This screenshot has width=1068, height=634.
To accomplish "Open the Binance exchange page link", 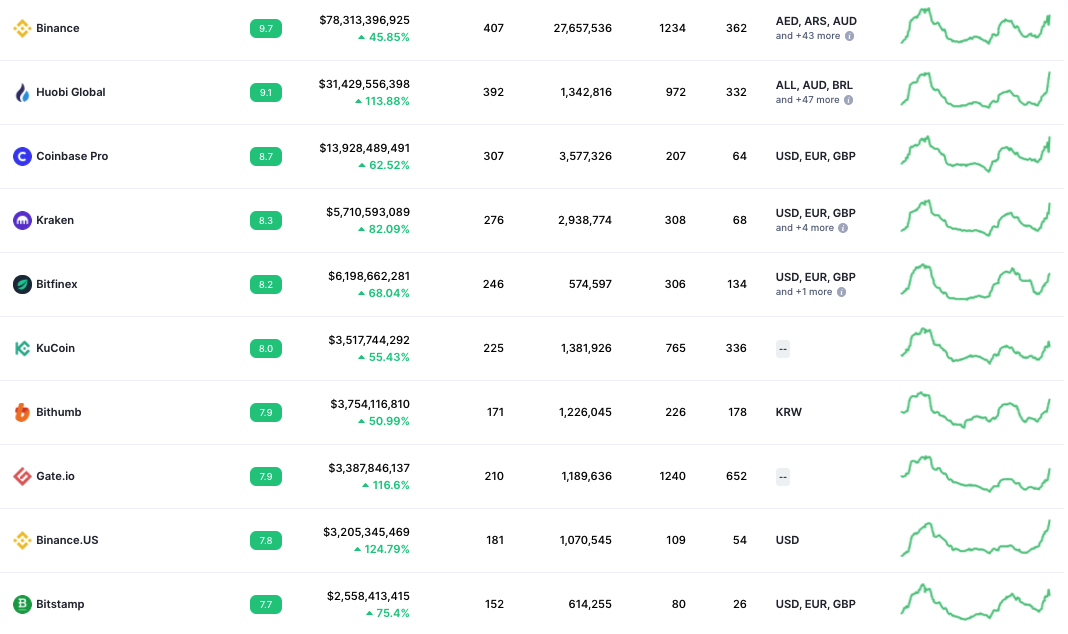I will tap(58, 28).
